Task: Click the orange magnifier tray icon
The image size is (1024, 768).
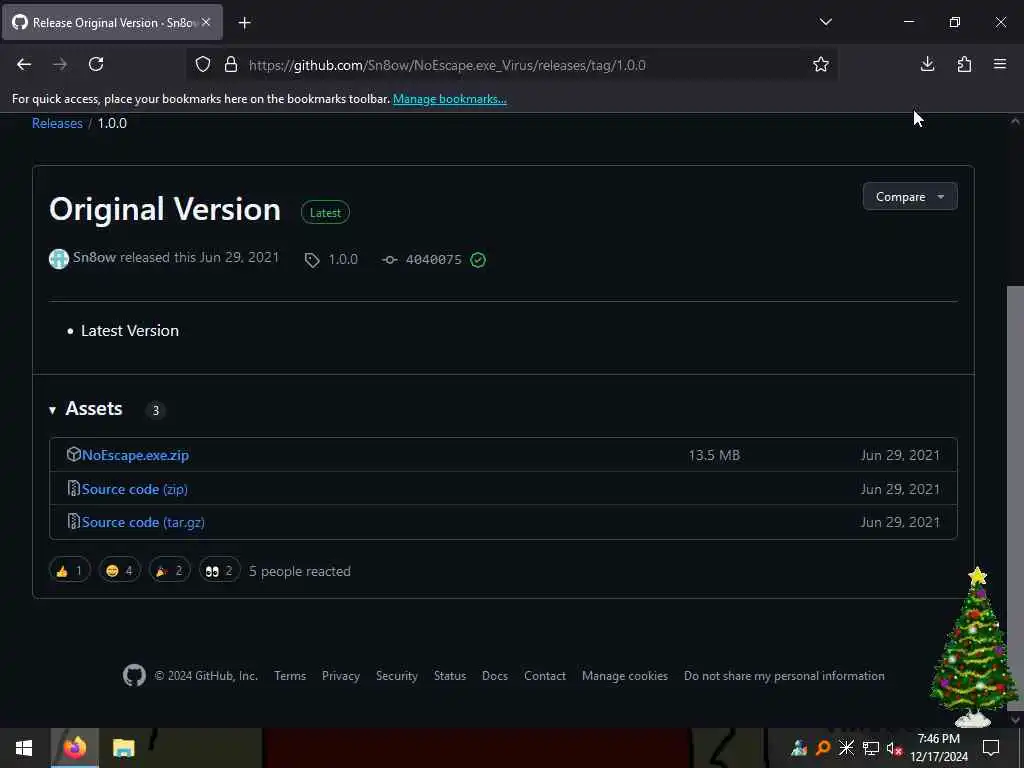Action: [x=823, y=748]
